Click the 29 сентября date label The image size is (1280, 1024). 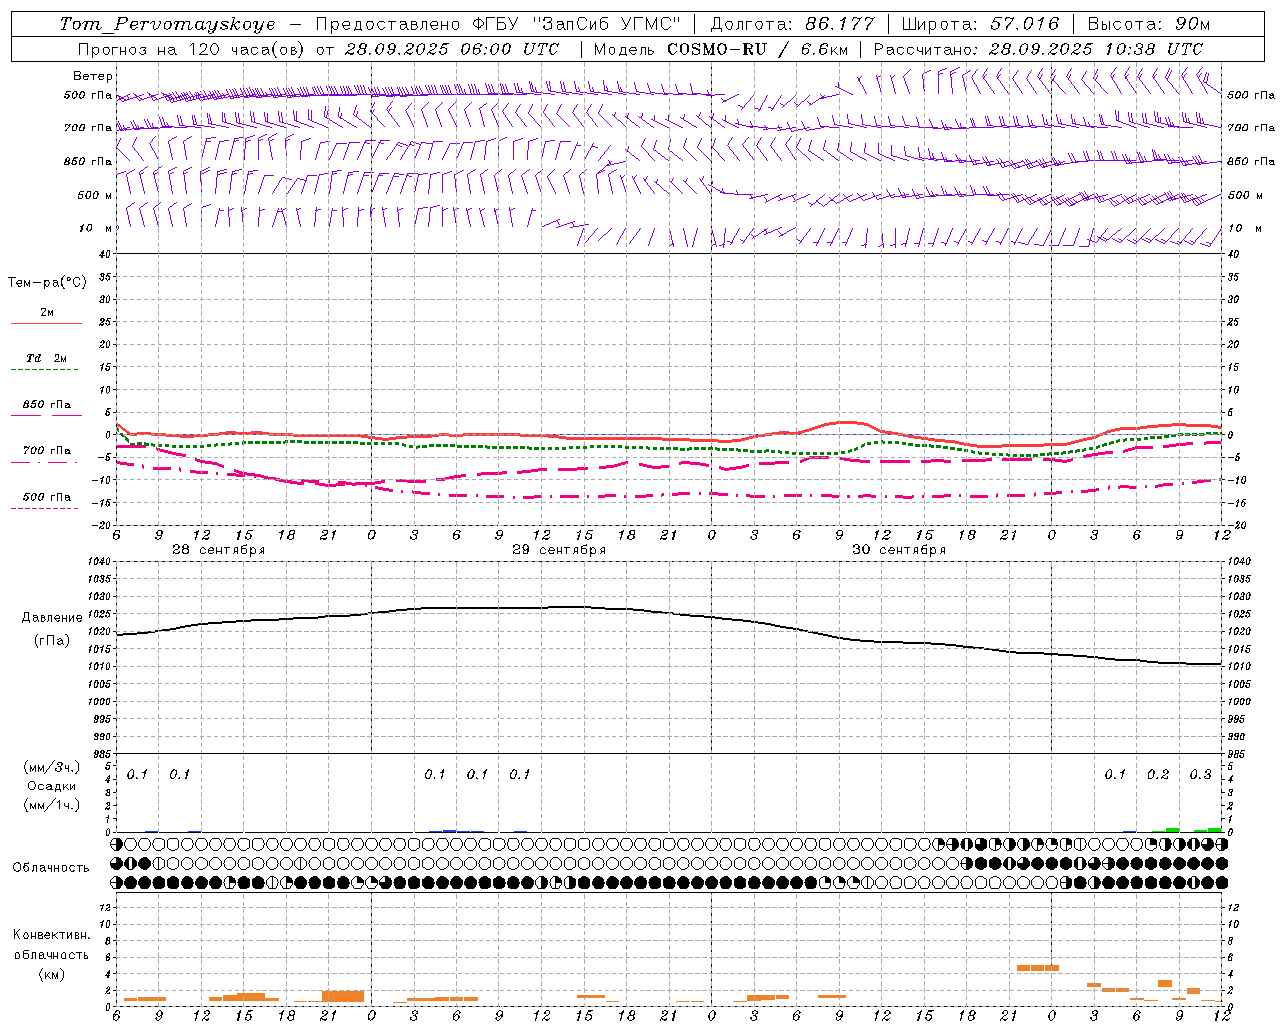tap(559, 550)
